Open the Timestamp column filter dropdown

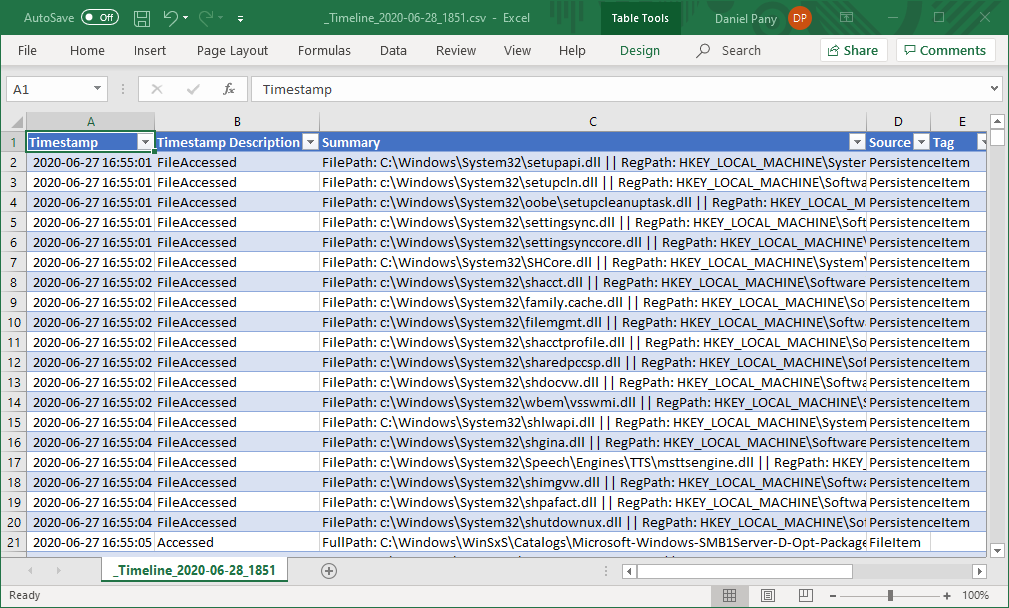pyautogui.click(x=145, y=142)
